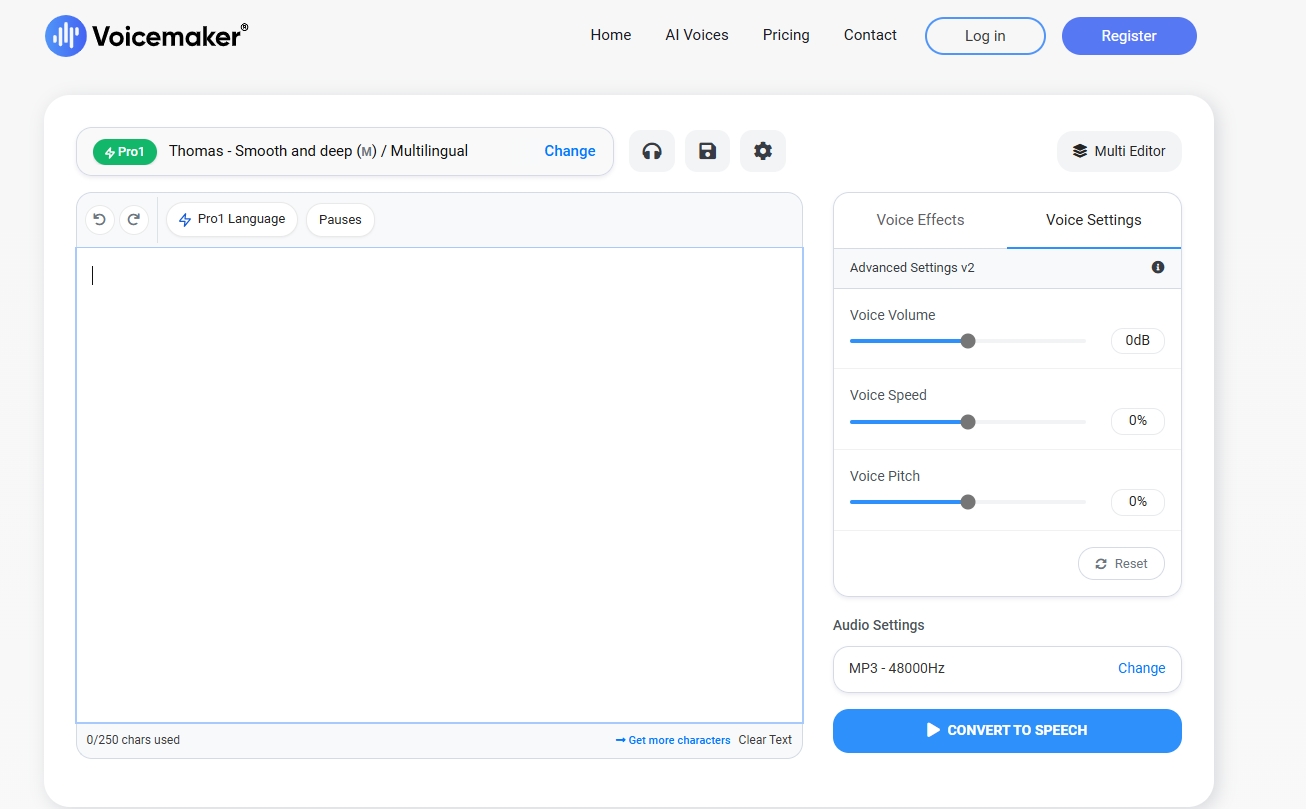Viewport: 1306px width, 809px height.
Task: Go to the Home page
Action: pyautogui.click(x=611, y=35)
